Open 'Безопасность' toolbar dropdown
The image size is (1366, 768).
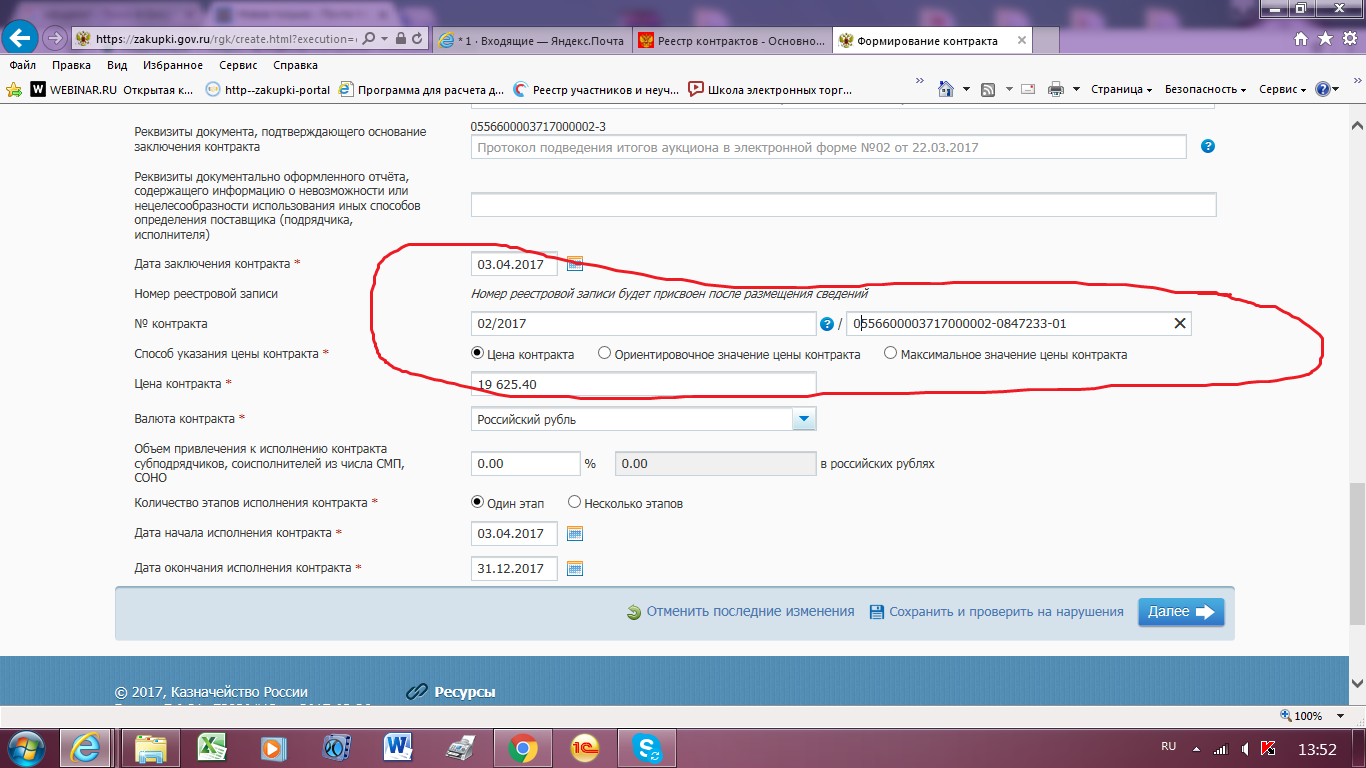pos(1204,89)
